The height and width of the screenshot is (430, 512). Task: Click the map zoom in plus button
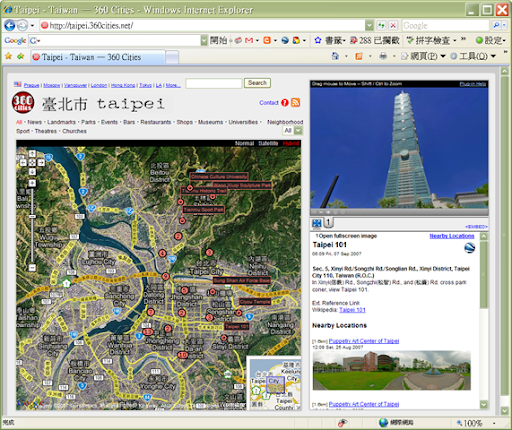coord(32,183)
